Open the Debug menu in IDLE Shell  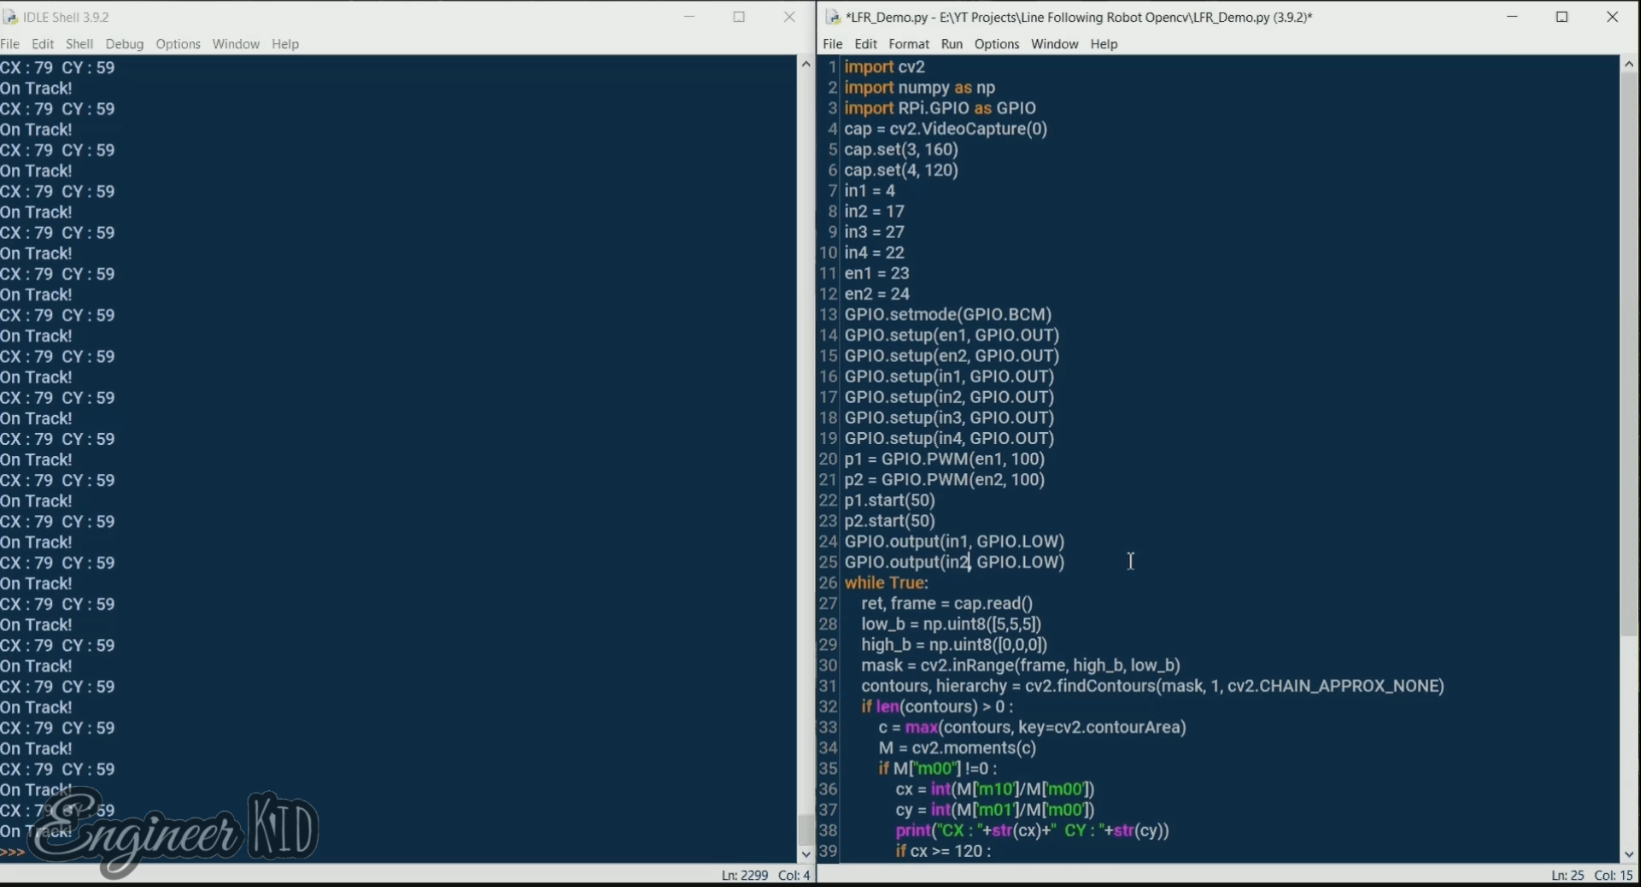click(x=125, y=44)
